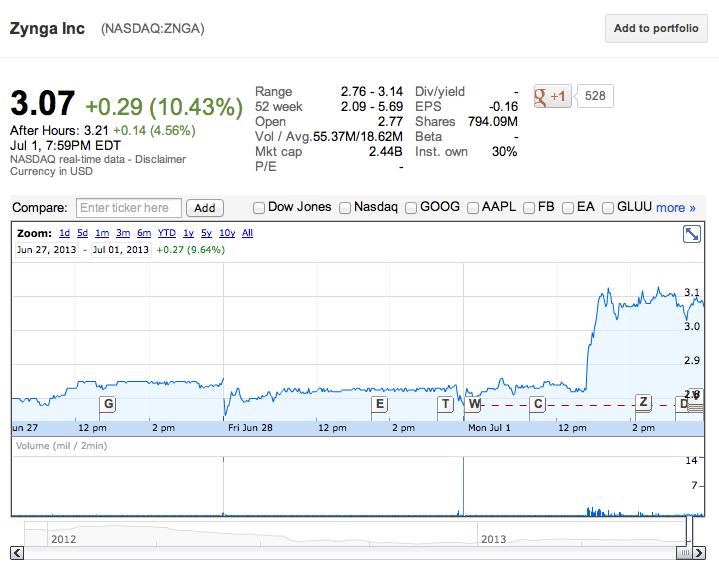719x565 pixels.
Task: Click the 2012 label in overview timeline
Action: (64, 539)
